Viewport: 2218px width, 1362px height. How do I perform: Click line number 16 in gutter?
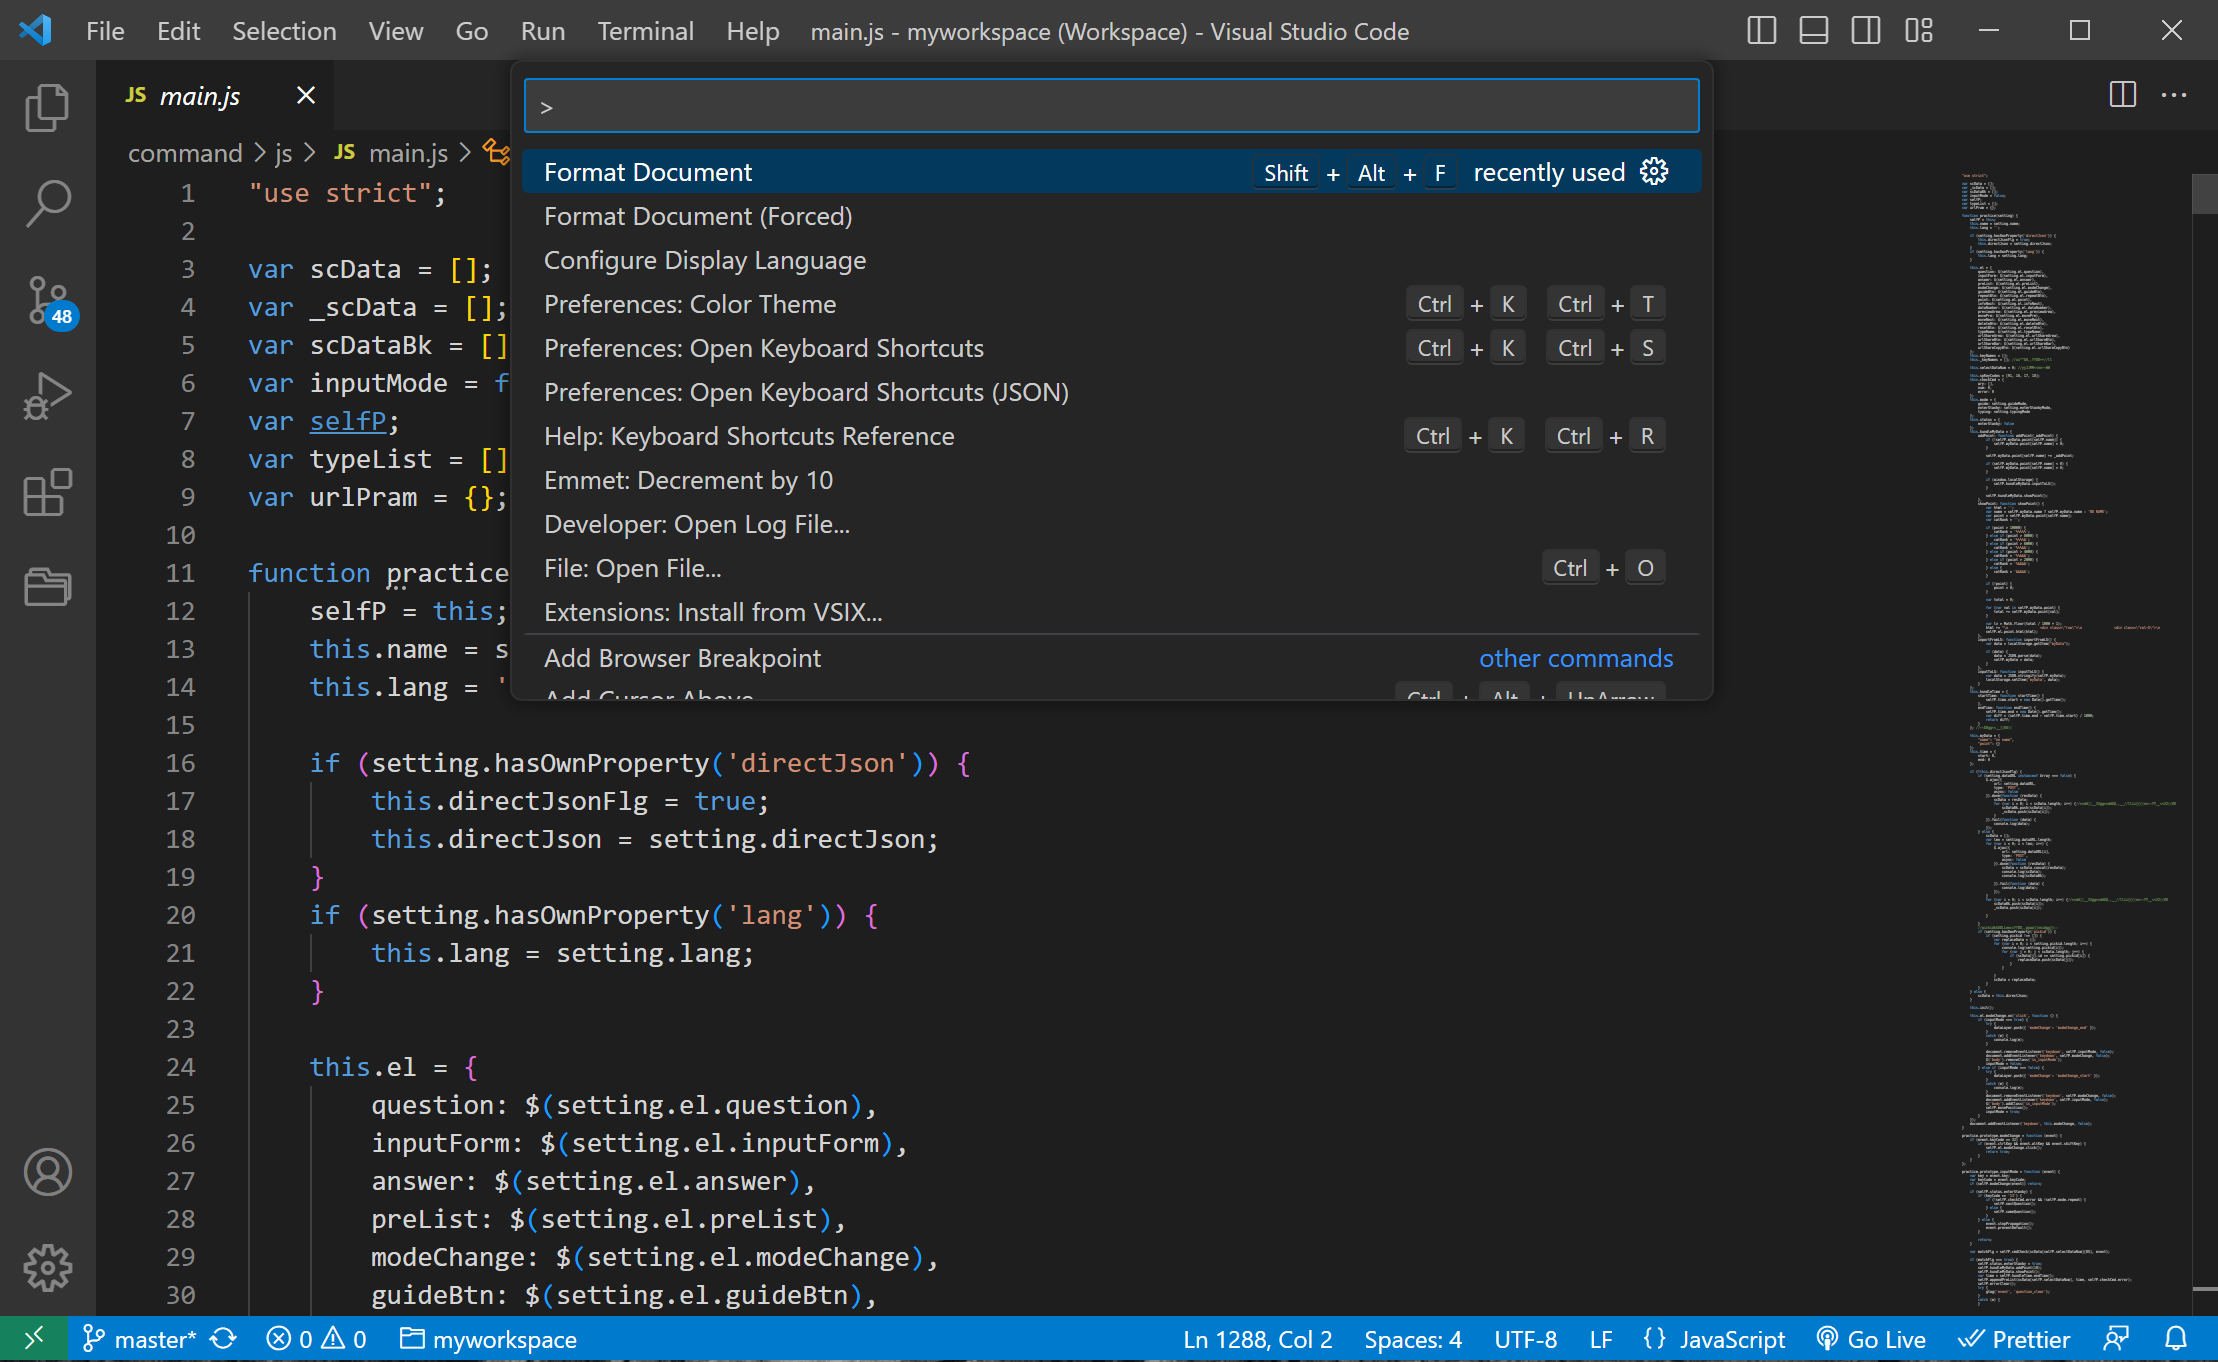(x=181, y=763)
